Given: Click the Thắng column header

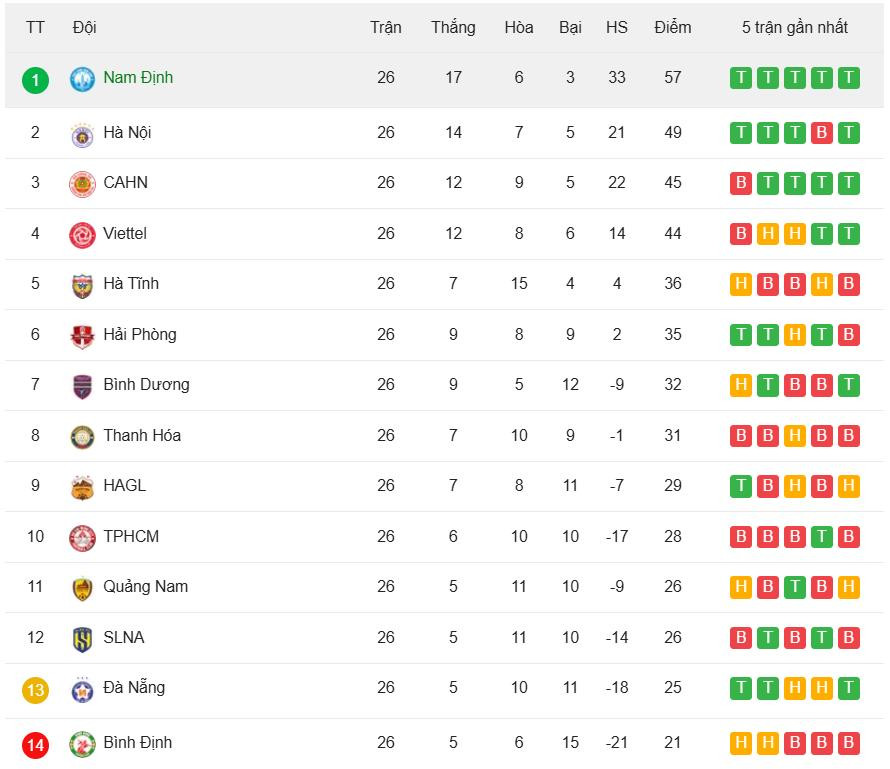Looking at the screenshot, I should 453,28.
